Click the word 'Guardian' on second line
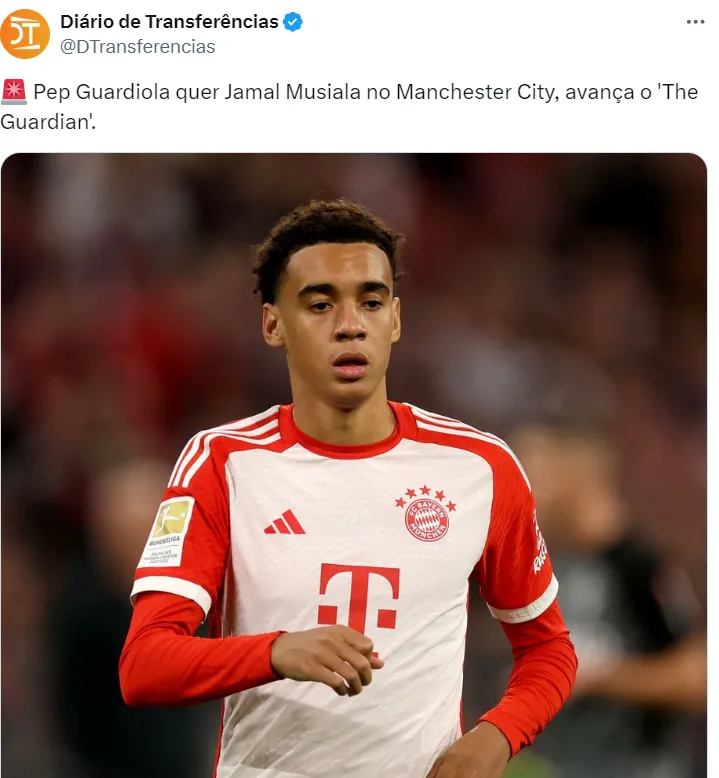Viewport: 719px width, 778px height. coord(45,122)
